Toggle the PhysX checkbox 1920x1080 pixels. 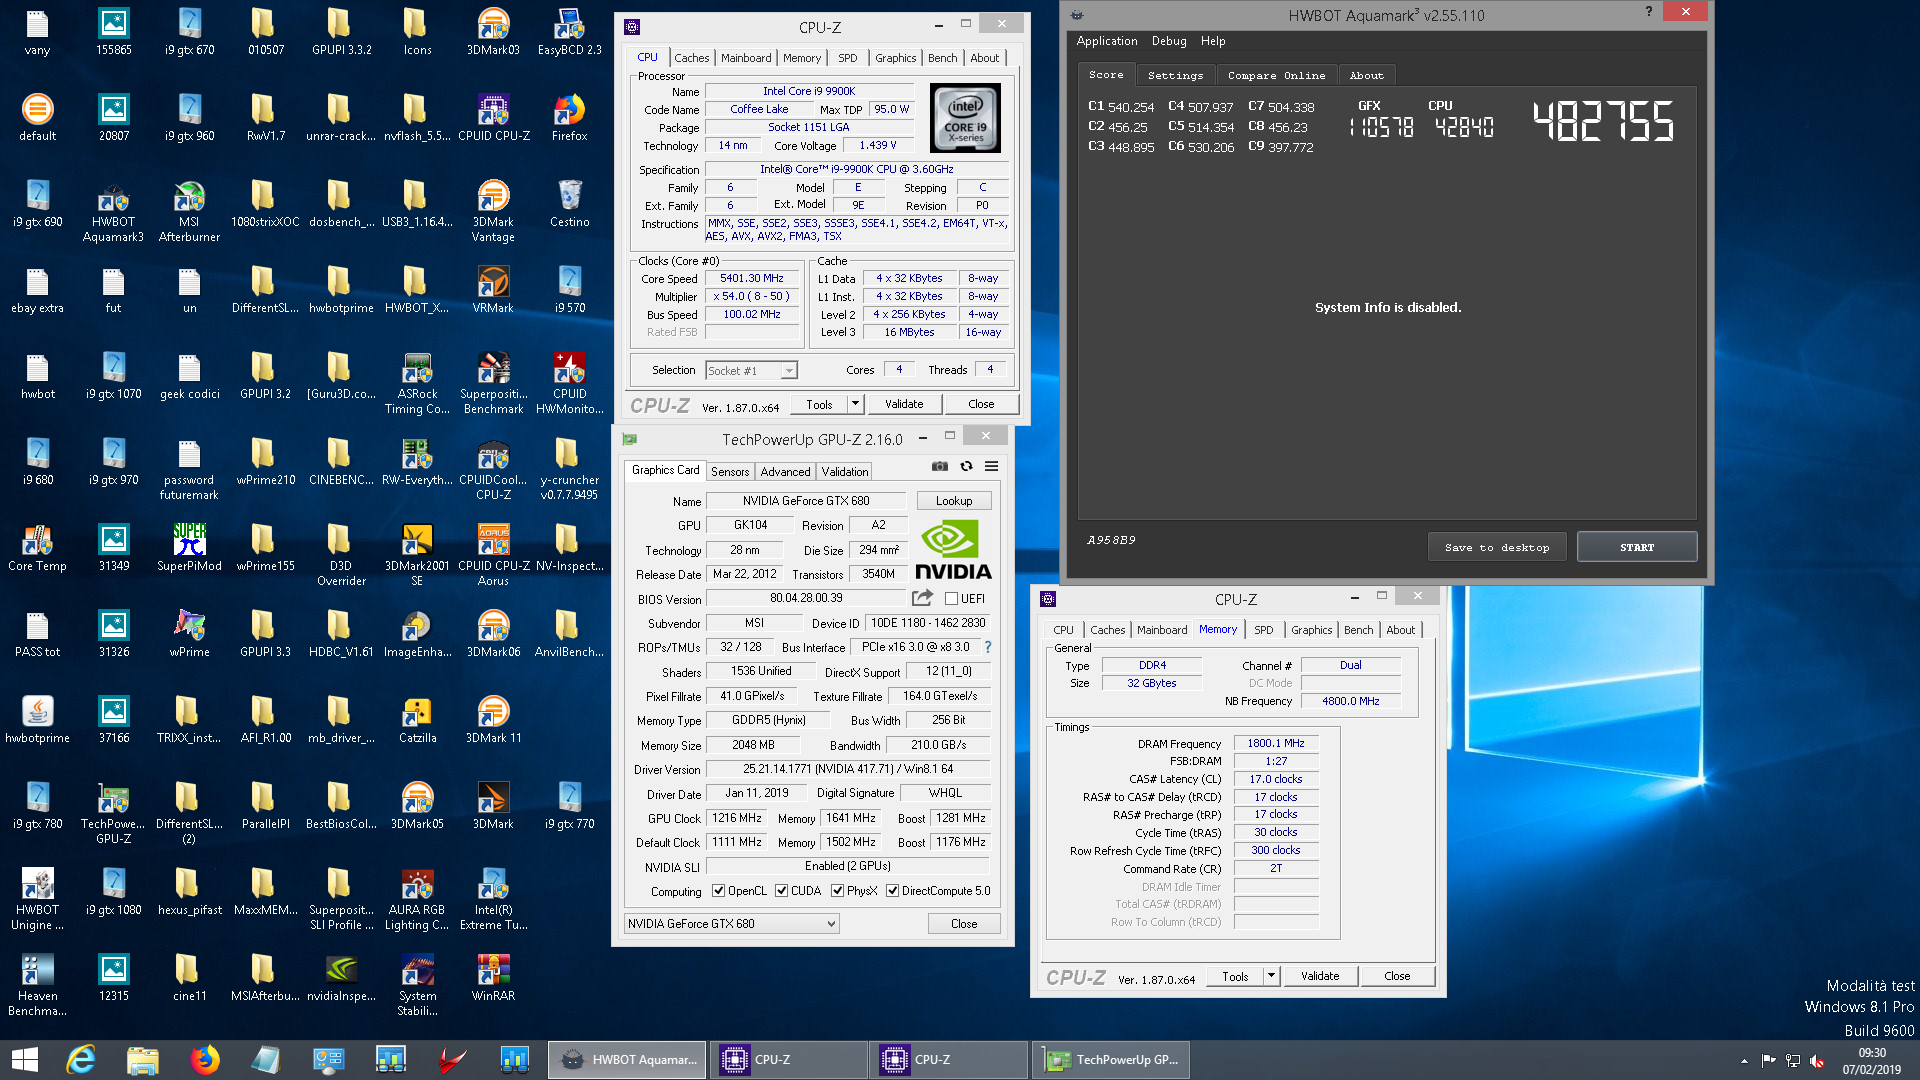tap(837, 891)
